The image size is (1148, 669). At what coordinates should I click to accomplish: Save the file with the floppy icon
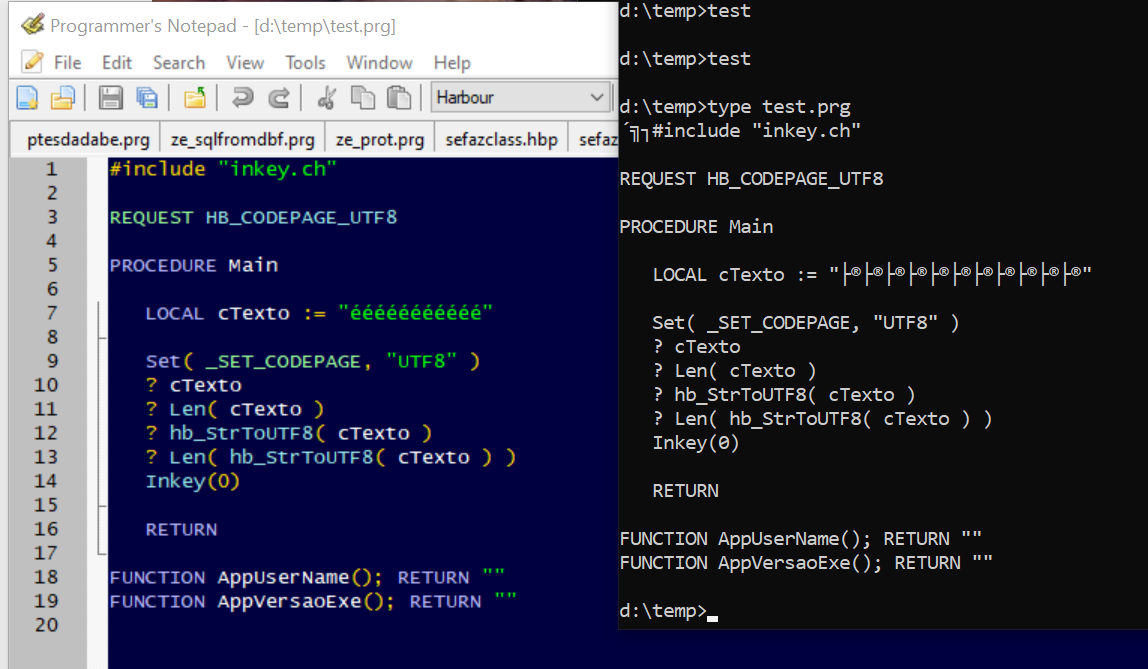click(x=111, y=97)
